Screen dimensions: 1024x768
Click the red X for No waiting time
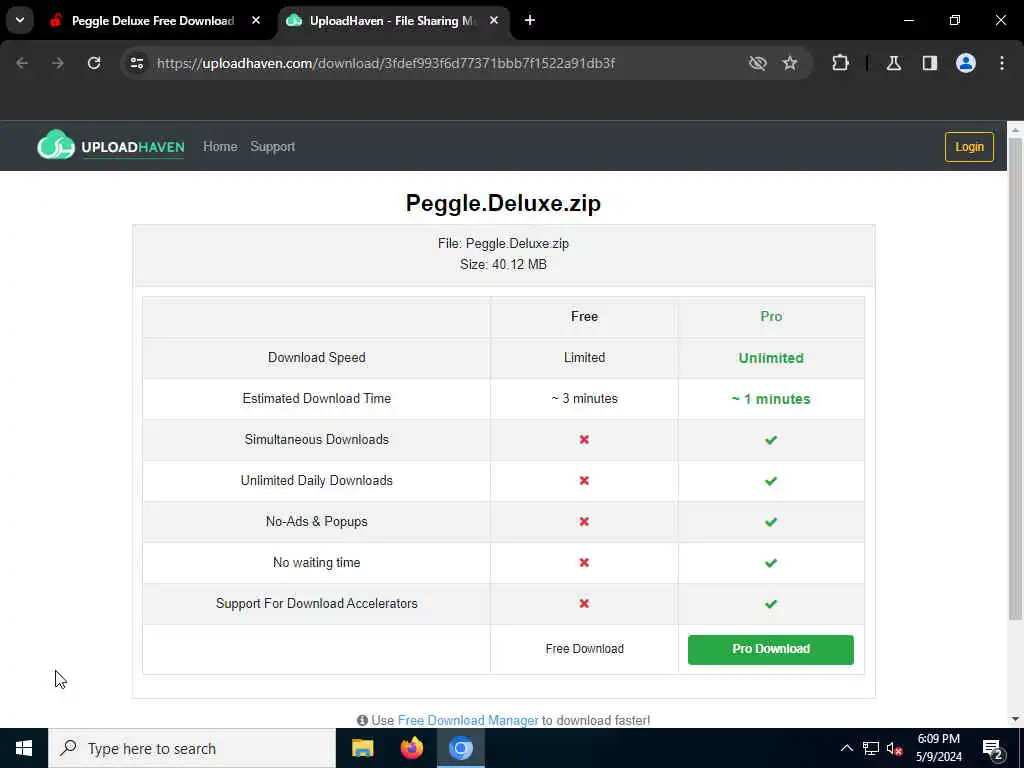(x=584, y=562)
